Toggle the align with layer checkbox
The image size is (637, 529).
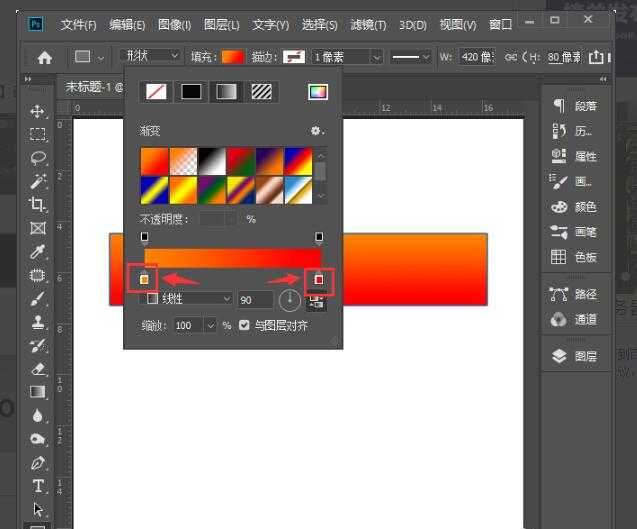[245, 326]
